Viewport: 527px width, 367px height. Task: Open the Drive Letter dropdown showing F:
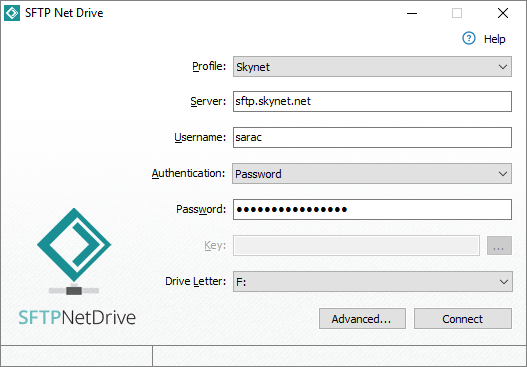373,282
